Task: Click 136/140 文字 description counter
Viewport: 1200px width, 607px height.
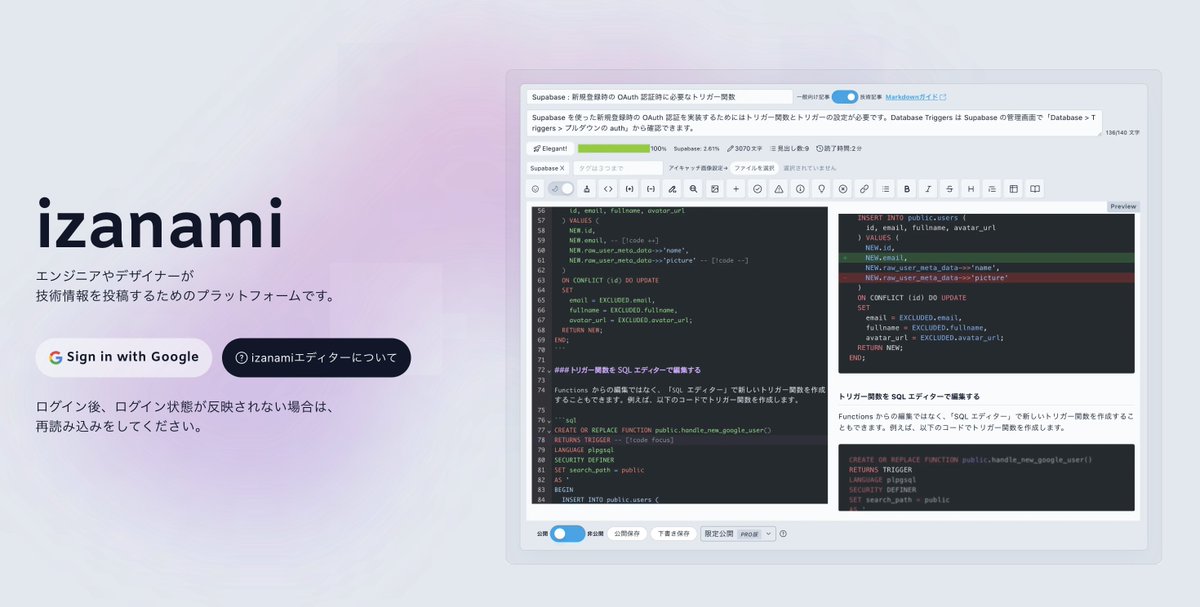Action: point(1122,132)
